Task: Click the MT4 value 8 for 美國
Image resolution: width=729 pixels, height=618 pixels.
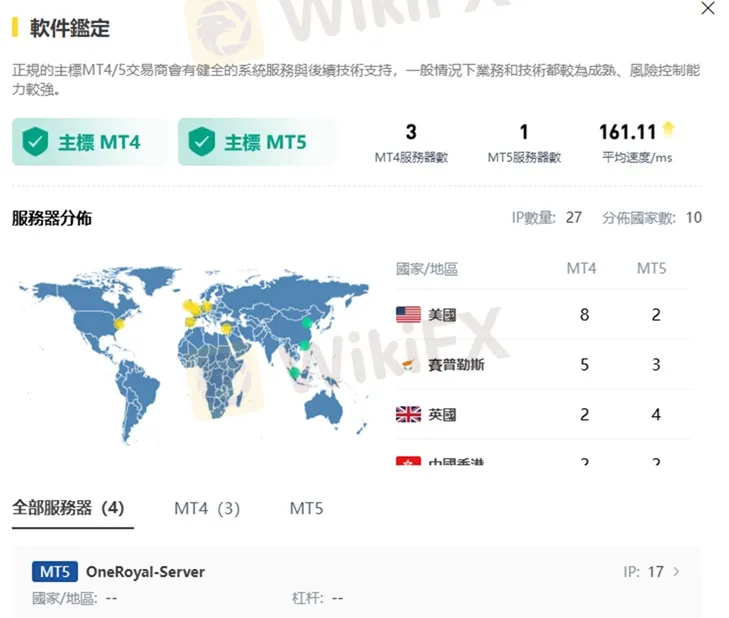Action: coord(584,315)
